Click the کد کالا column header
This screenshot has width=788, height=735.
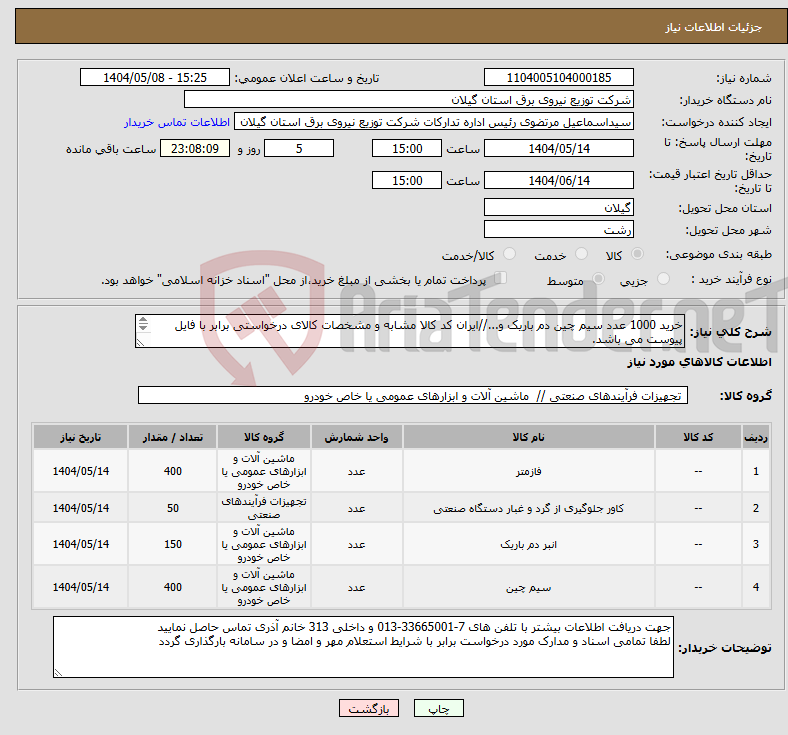tap(698, 437)
